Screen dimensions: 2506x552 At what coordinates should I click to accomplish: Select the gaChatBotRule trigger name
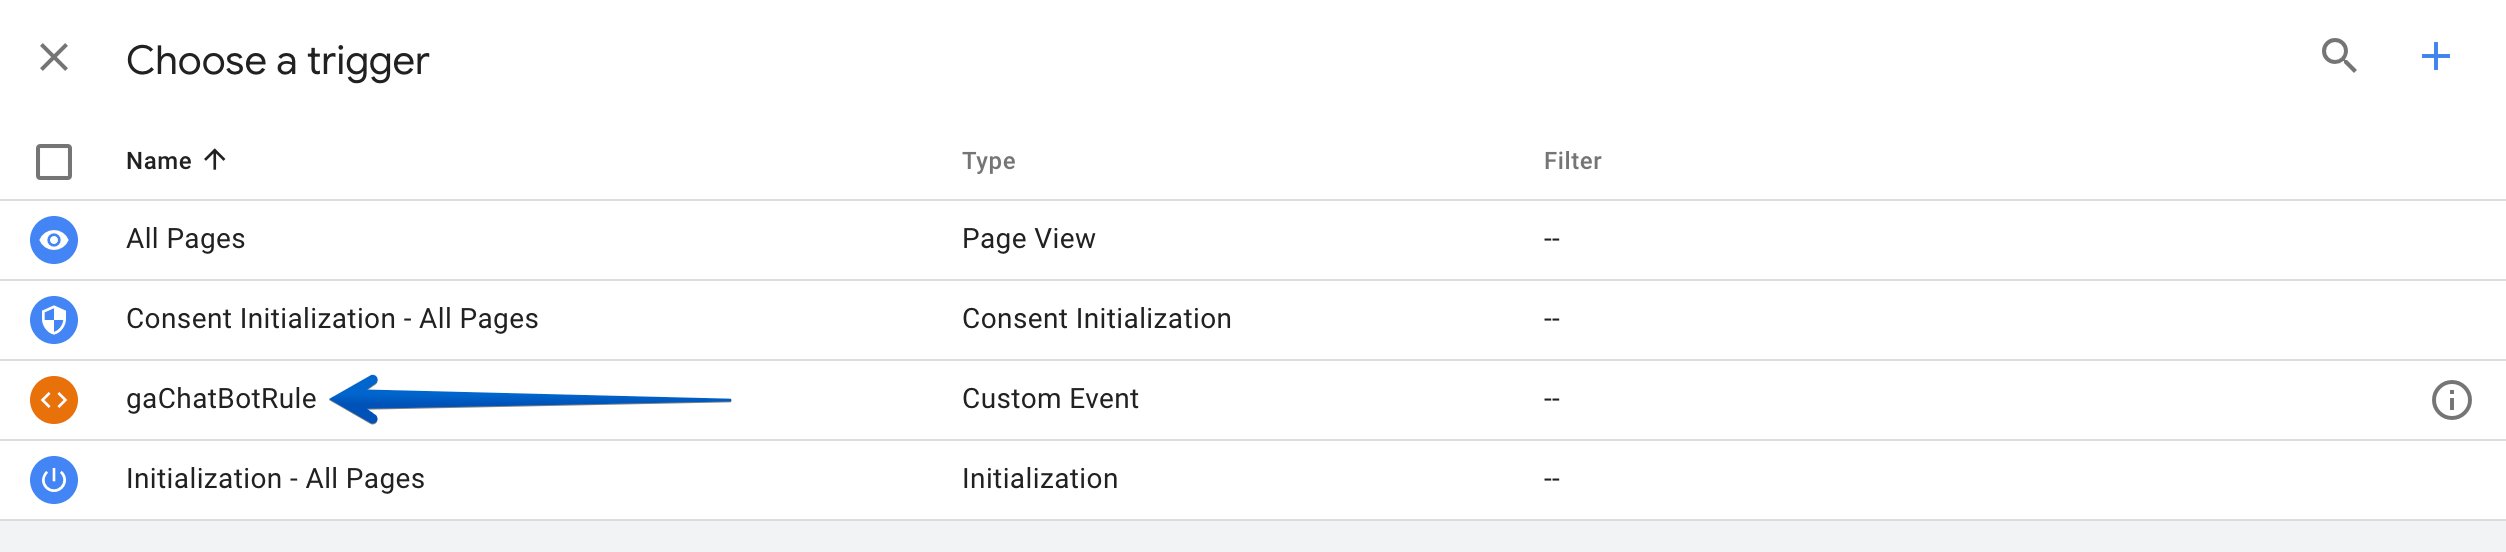[x=221, y=399]
